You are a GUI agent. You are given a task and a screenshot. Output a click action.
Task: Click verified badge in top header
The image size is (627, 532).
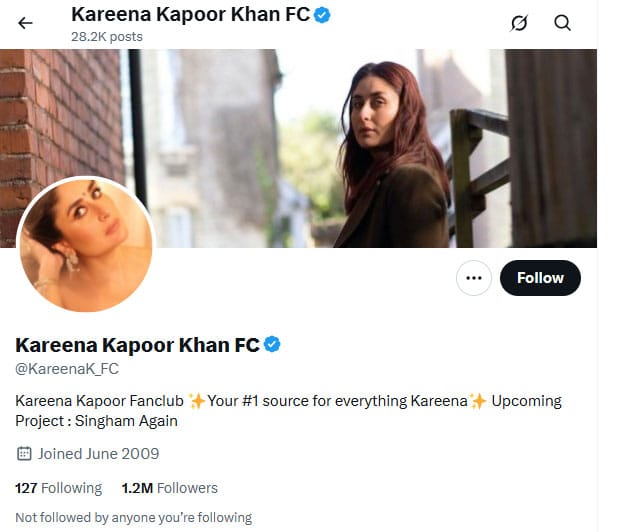pyautogui.click(x=322, y=15)
